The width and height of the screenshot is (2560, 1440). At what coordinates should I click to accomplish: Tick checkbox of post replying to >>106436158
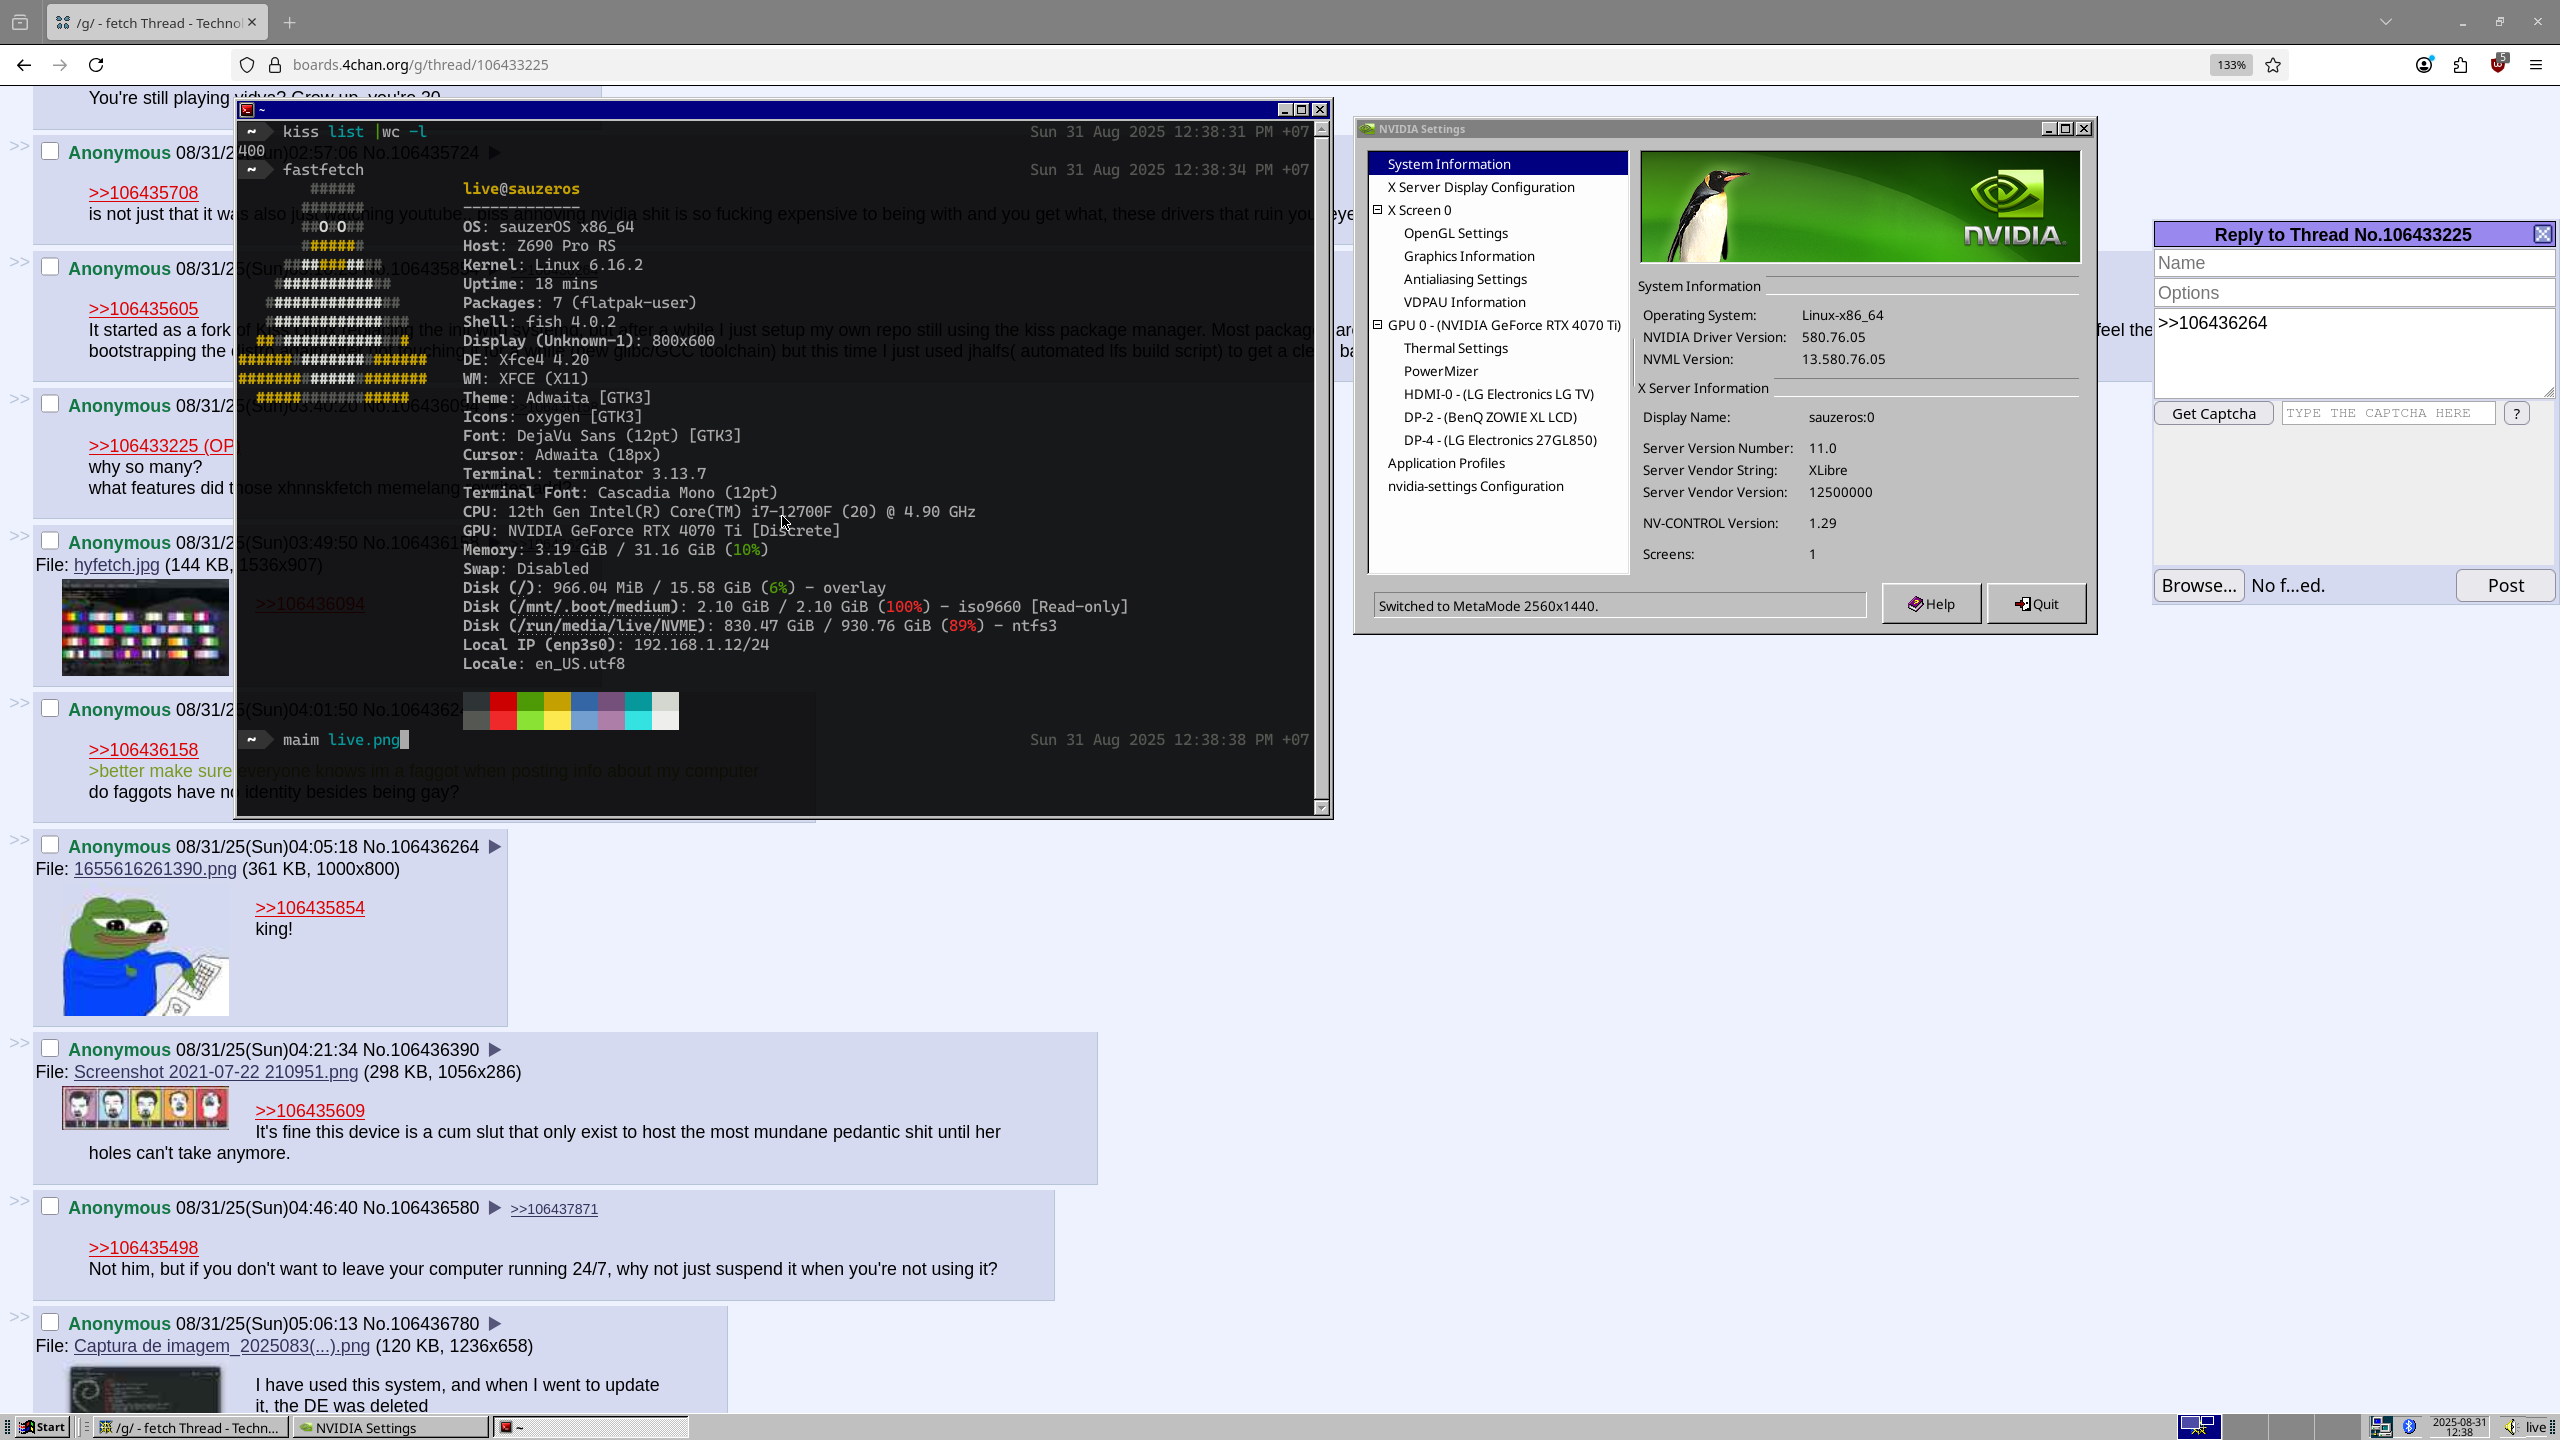click(x=50, y=708)
